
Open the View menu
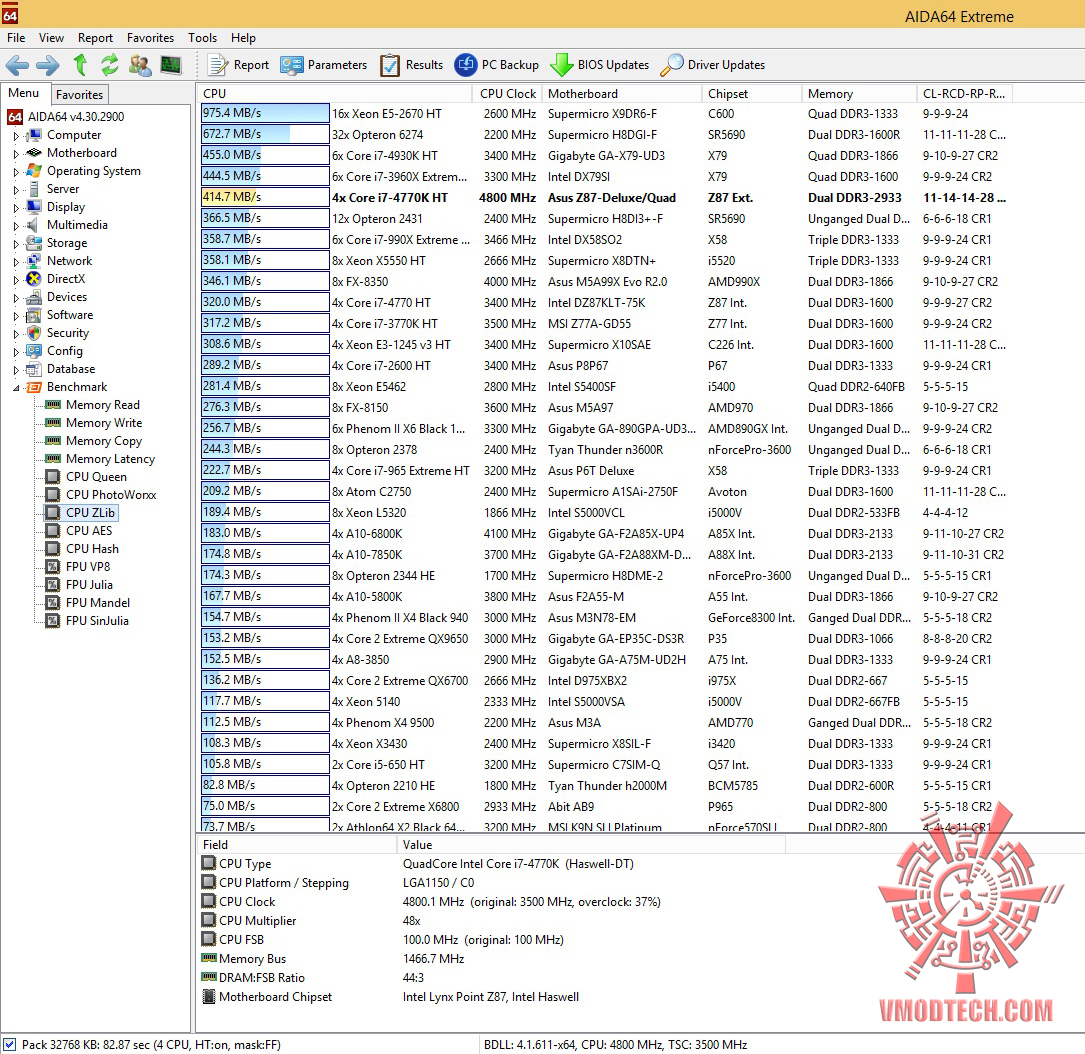point(51,38)
